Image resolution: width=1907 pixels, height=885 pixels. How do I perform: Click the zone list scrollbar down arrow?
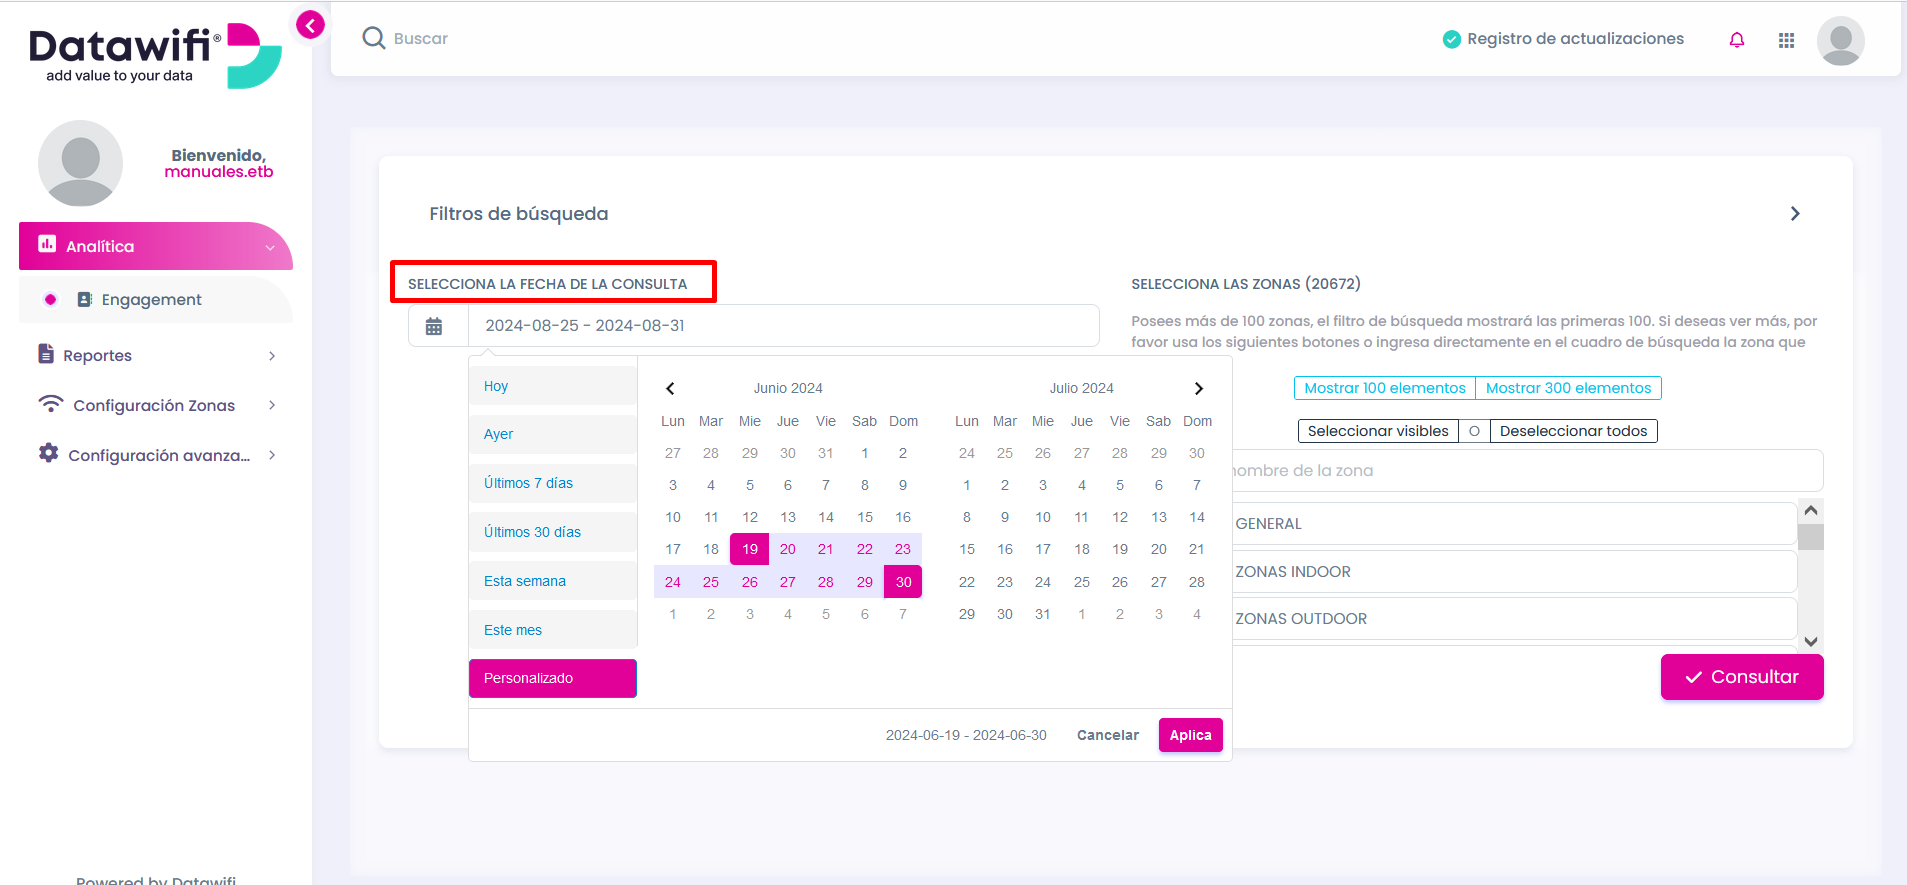tap(1810, 641)
